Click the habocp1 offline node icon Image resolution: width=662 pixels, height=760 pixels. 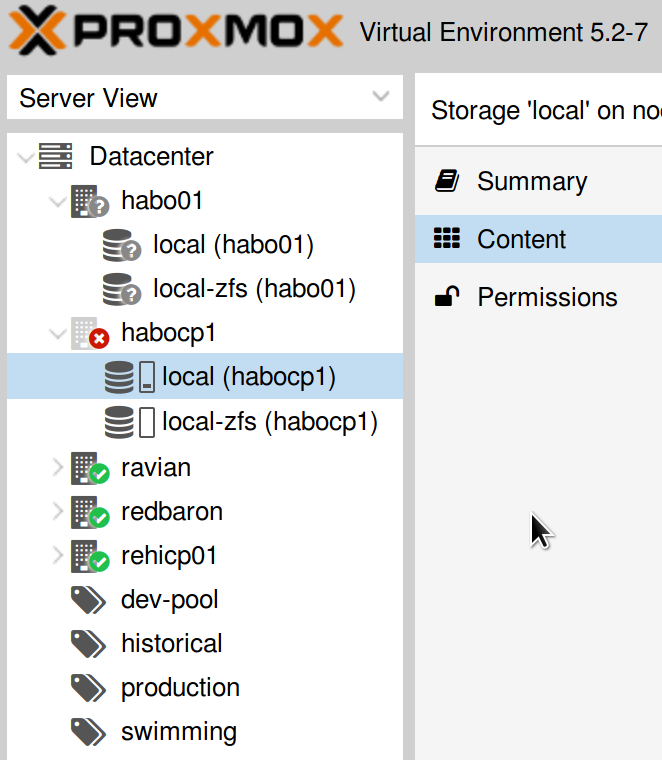coord(90,333)
